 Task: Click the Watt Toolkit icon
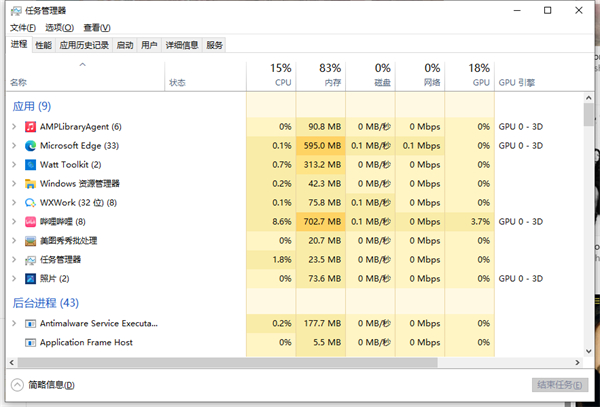[30, 165]
